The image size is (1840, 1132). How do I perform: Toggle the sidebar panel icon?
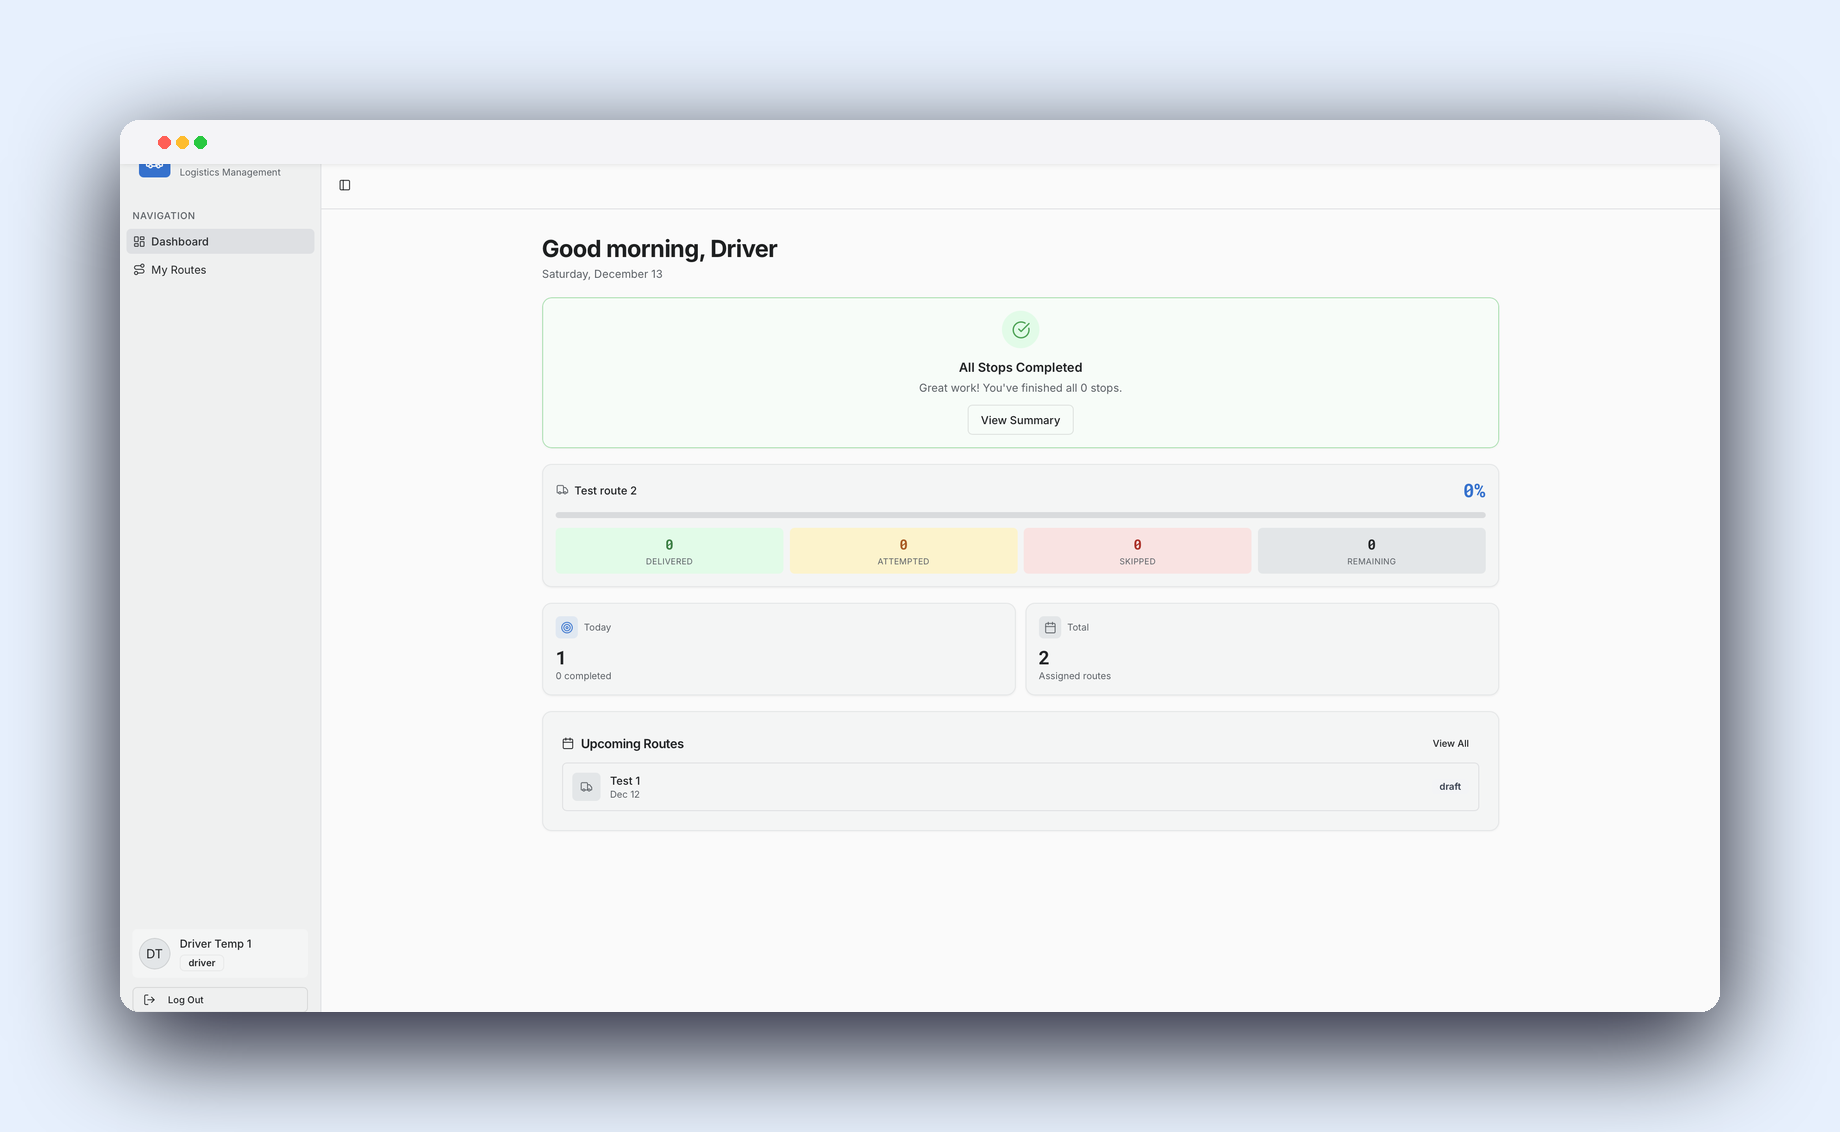coord(345,185)
